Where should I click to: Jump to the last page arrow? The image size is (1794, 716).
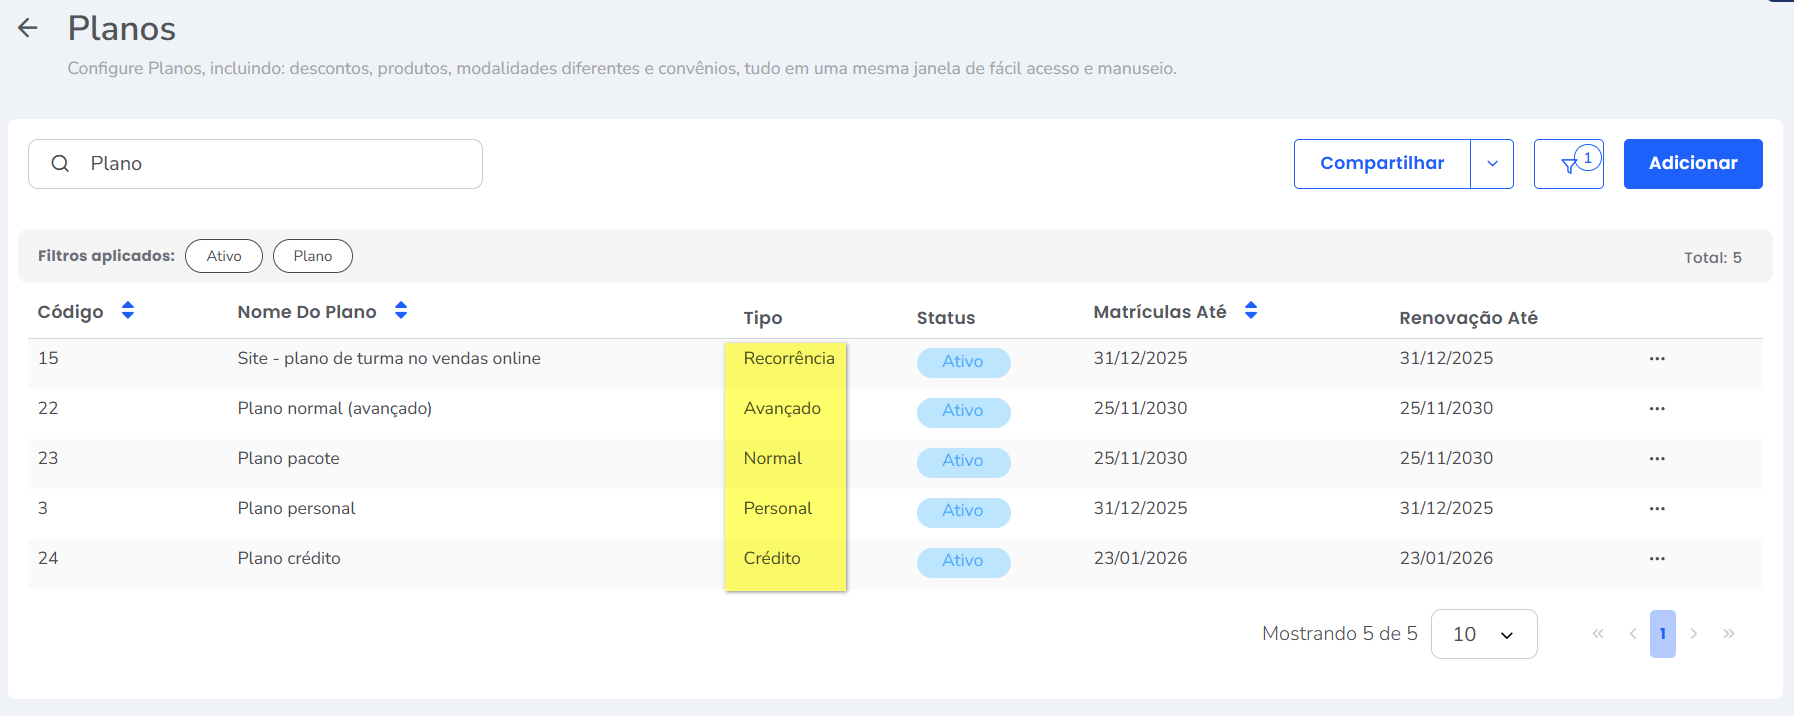1728,634
